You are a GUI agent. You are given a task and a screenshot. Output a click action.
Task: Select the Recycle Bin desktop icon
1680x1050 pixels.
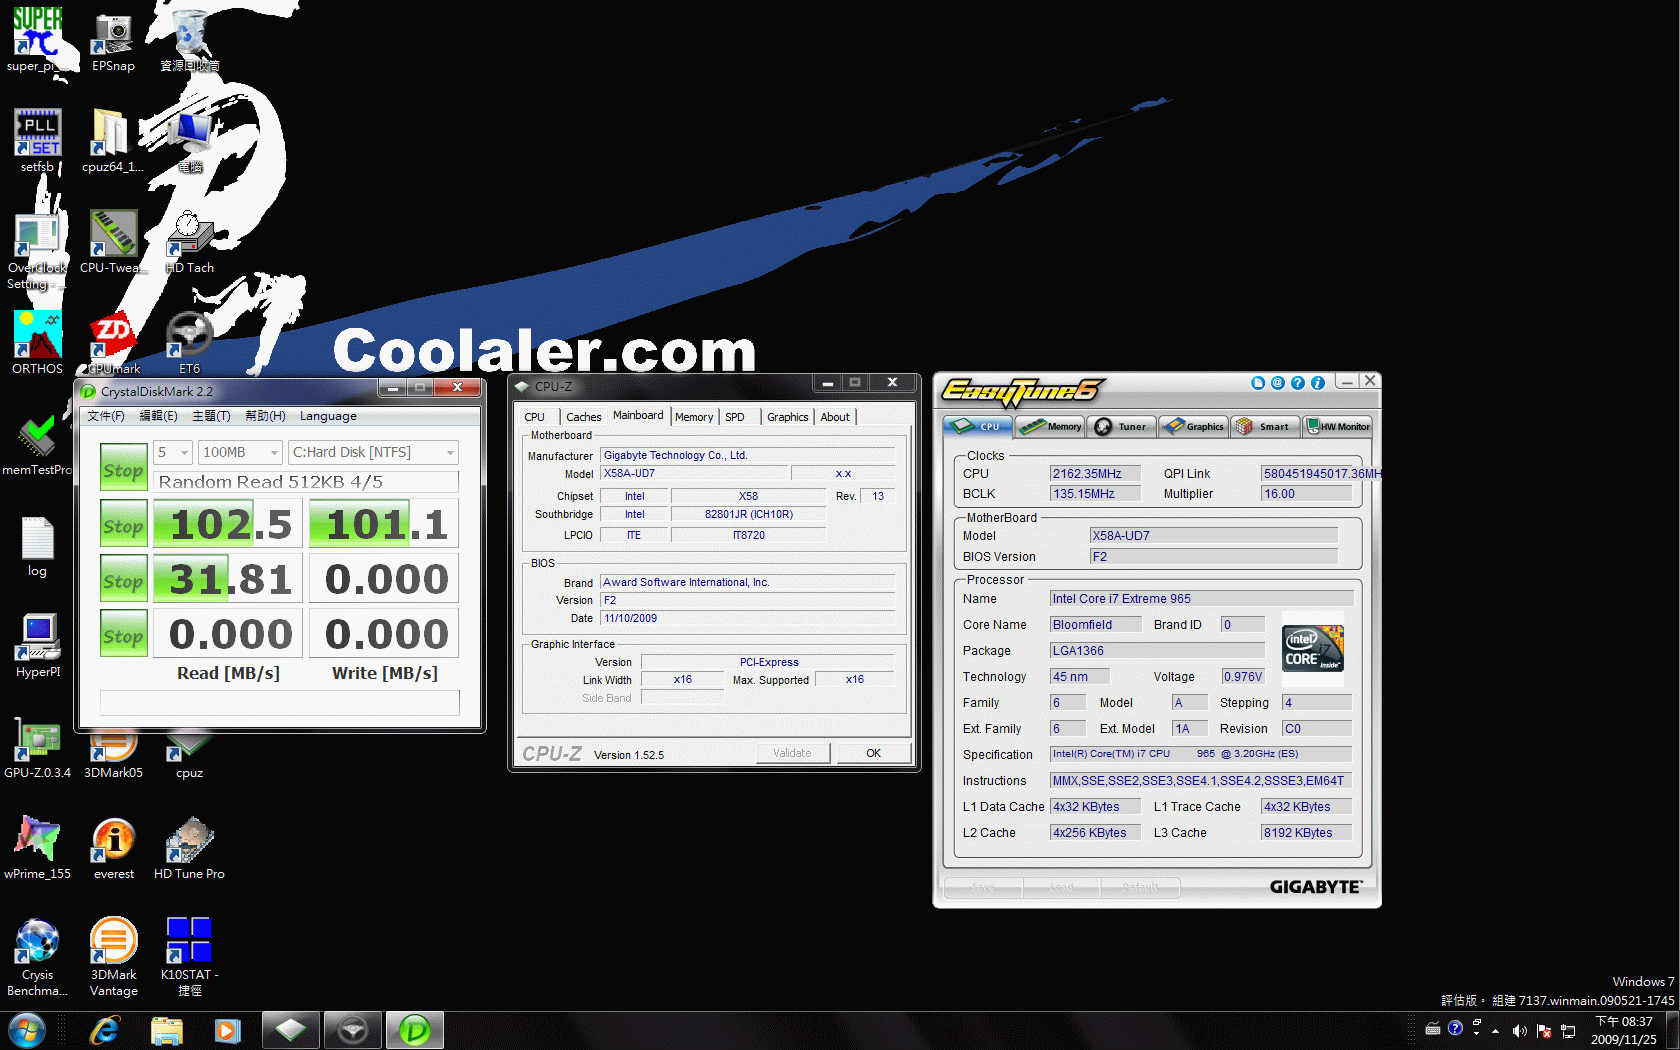click(x=190, y=40)
